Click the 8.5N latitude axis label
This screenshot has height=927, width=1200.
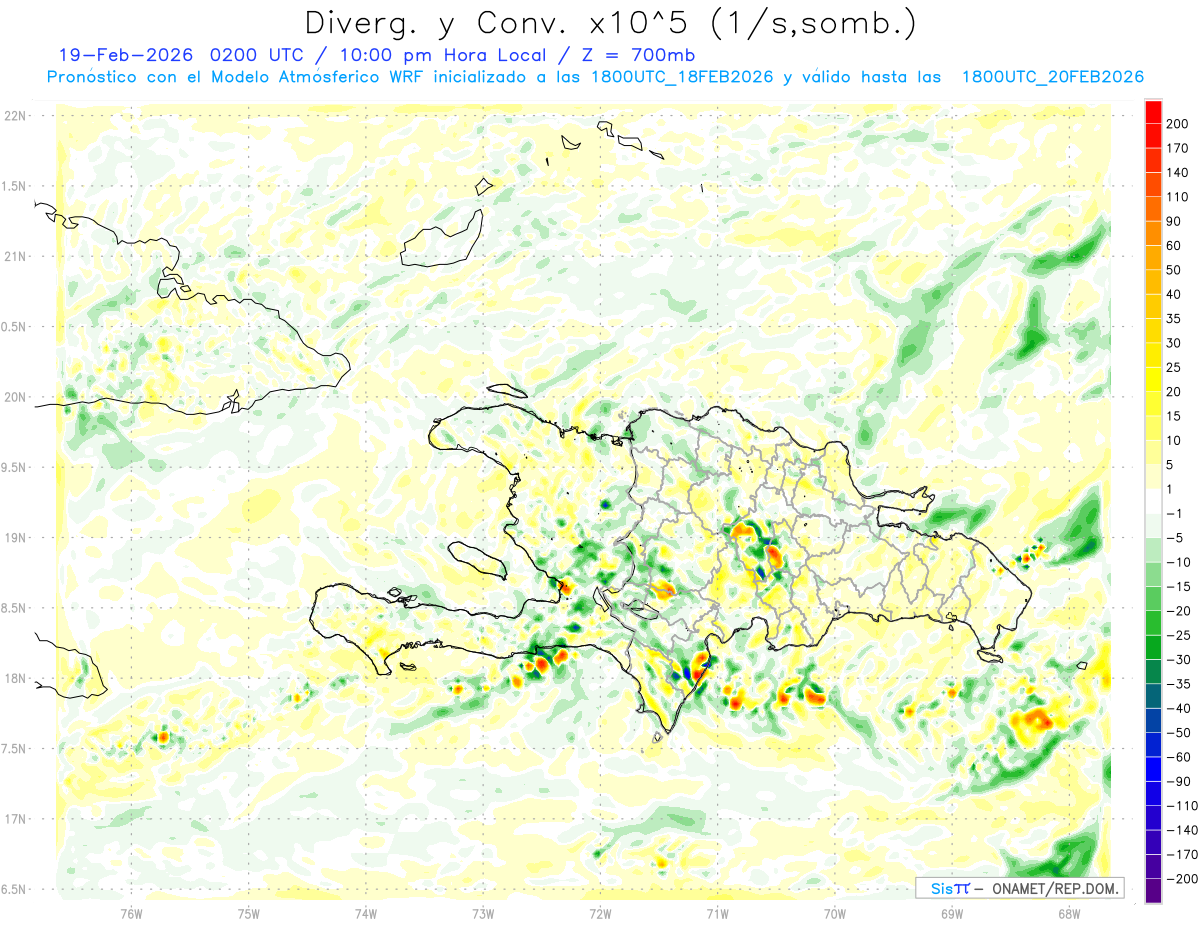(14, 608)
